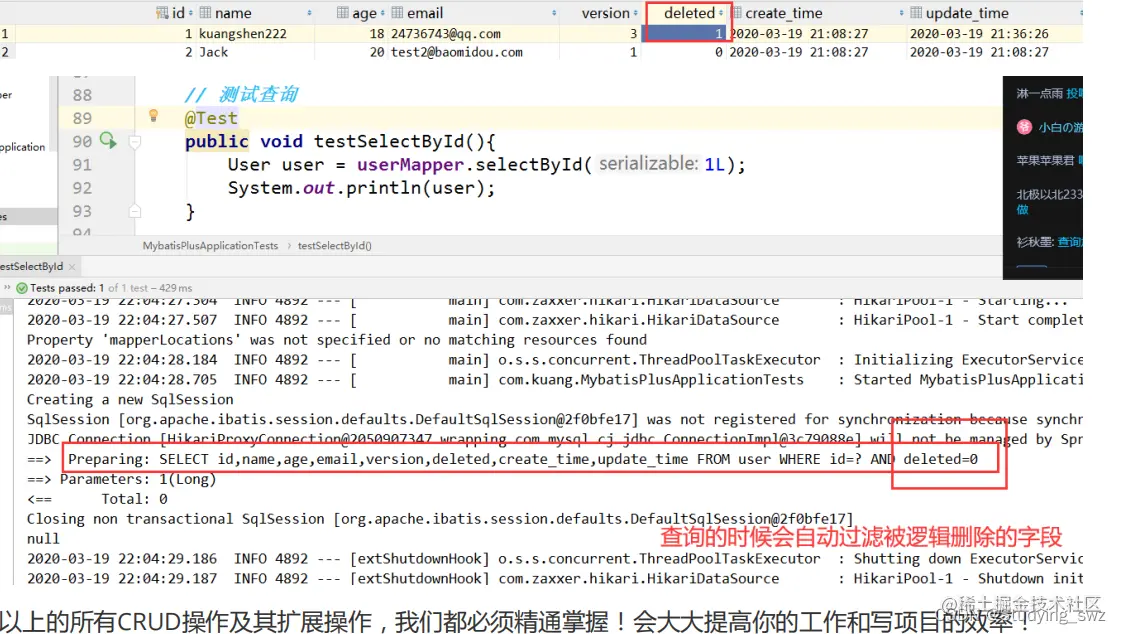
Task: Click the @Test annotation
Action: pyautogui.click(x=211, y=119)
